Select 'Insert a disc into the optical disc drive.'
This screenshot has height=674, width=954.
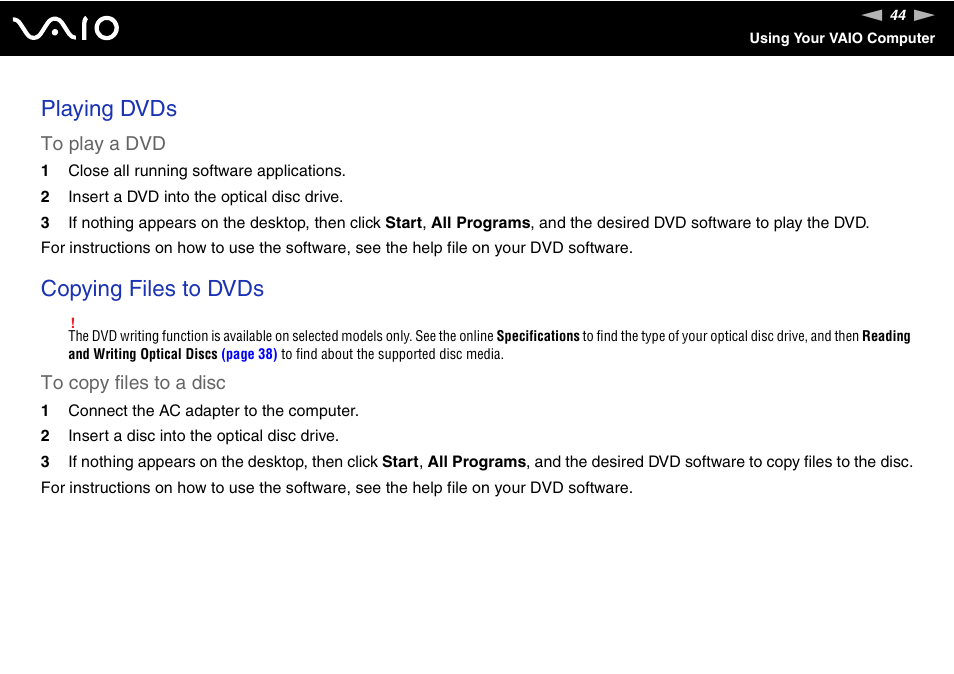point(203,436)
